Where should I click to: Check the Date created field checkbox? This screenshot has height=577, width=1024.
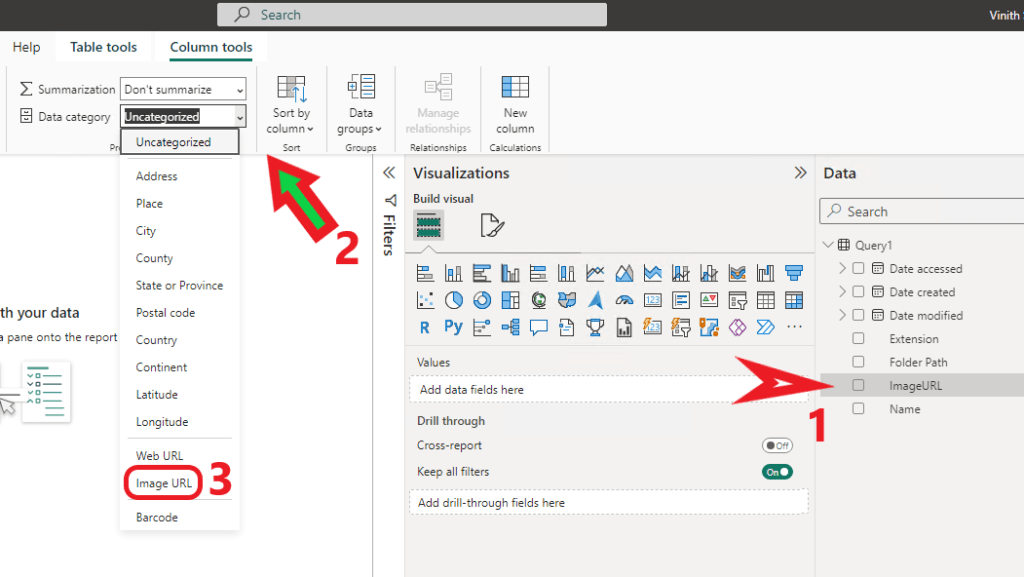tap(858, 292)
